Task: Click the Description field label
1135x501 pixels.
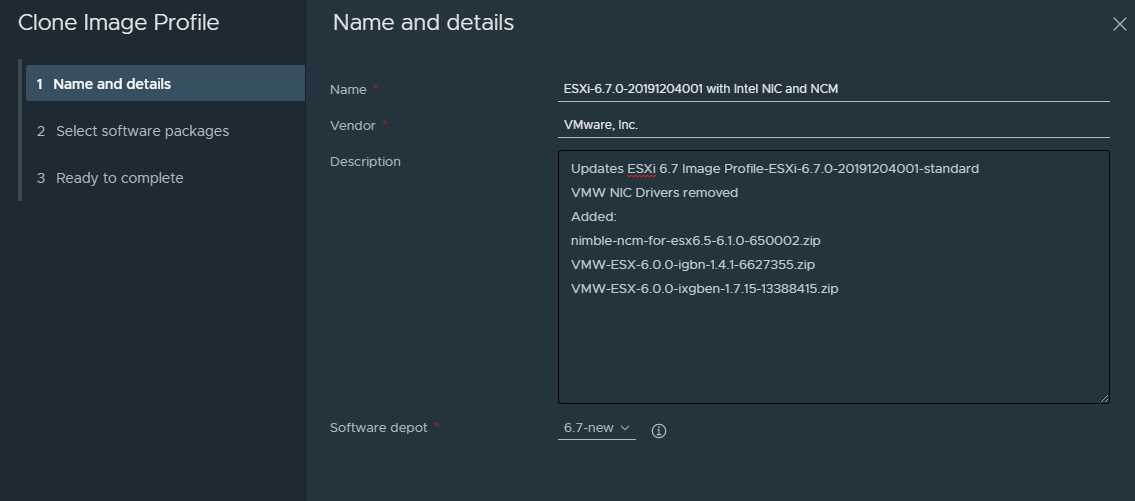Action: (365, 162)
